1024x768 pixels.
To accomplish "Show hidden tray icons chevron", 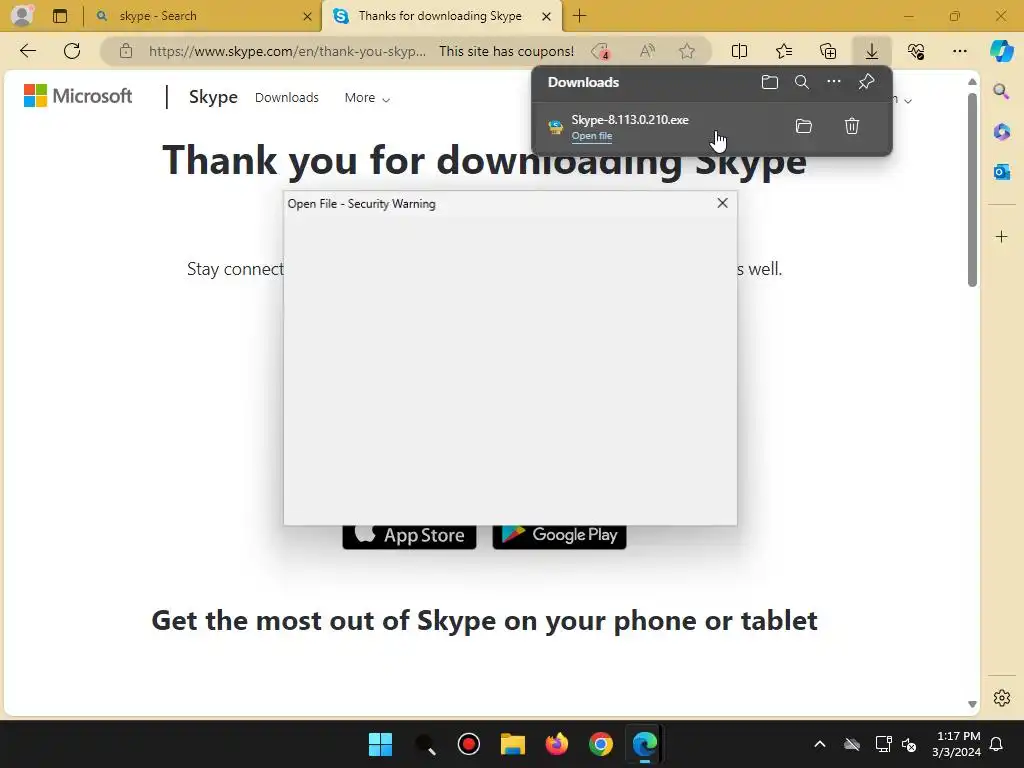I will pyautogui.click(x=820, y=744).
